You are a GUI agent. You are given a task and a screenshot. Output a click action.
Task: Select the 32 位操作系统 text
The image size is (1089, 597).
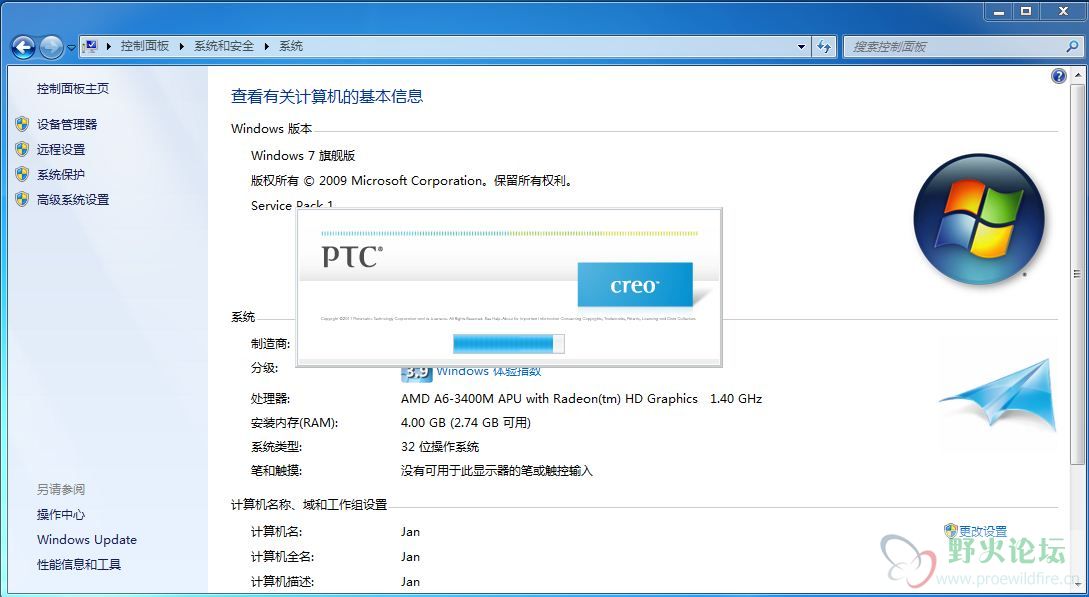tap(440, 446)
